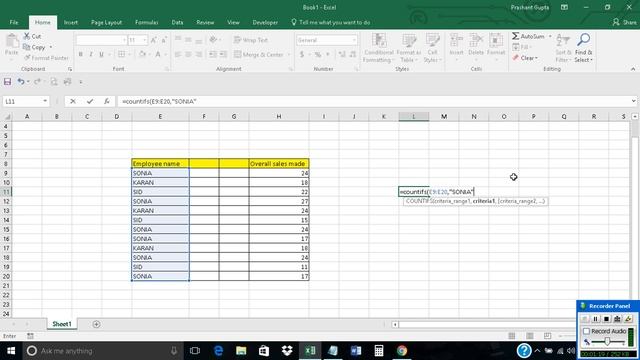Open Word from the taskbar
This screenshot has width=640, height=360.
[356, 351]
